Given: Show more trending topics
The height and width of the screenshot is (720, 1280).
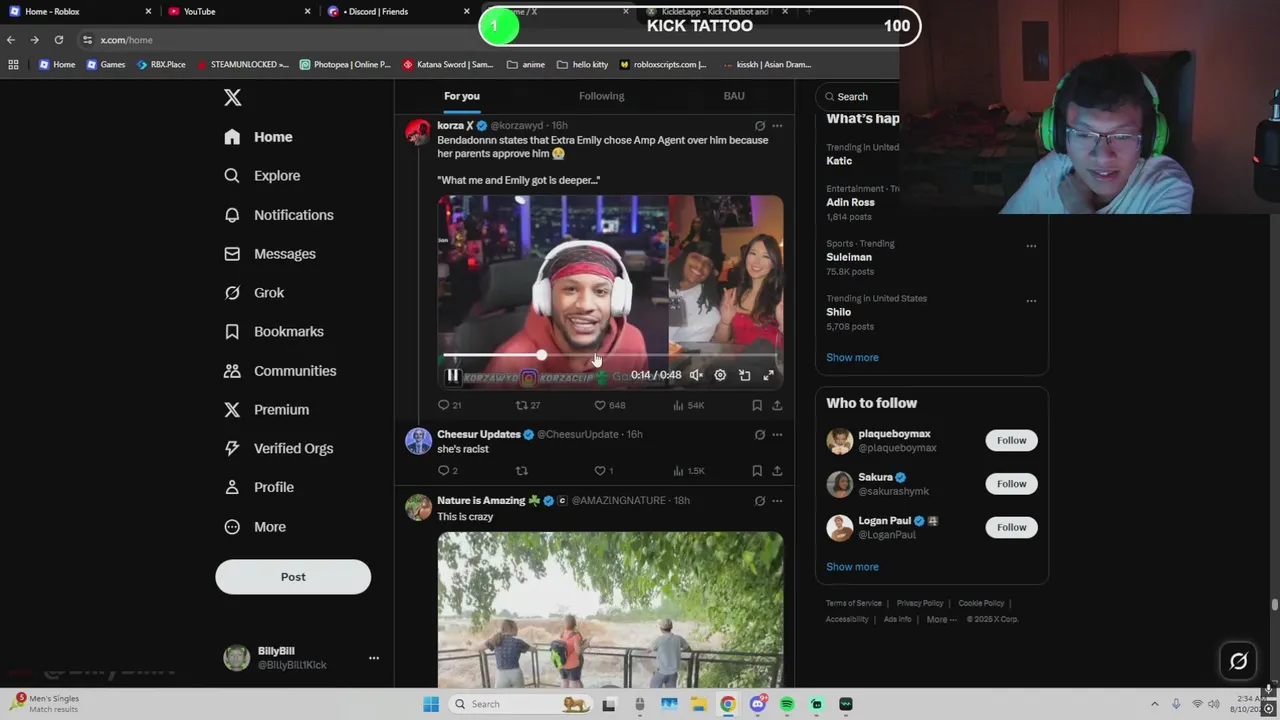Looking at the screenshot, I should [x=852, y=358].
